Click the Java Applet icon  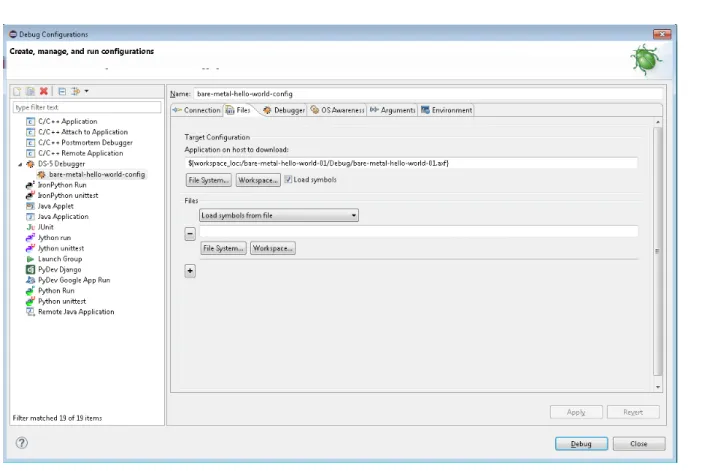tap(30, 206)
